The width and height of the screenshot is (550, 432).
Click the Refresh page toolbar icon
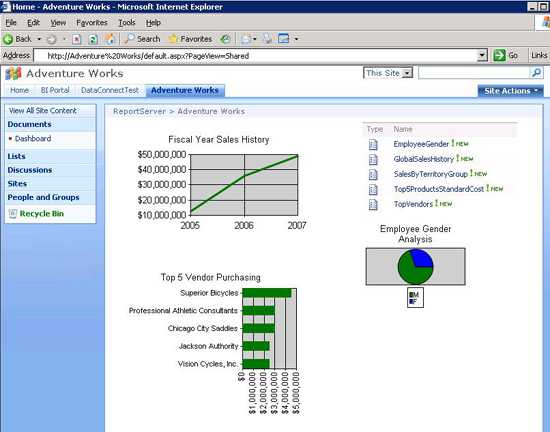pos(93,39)
